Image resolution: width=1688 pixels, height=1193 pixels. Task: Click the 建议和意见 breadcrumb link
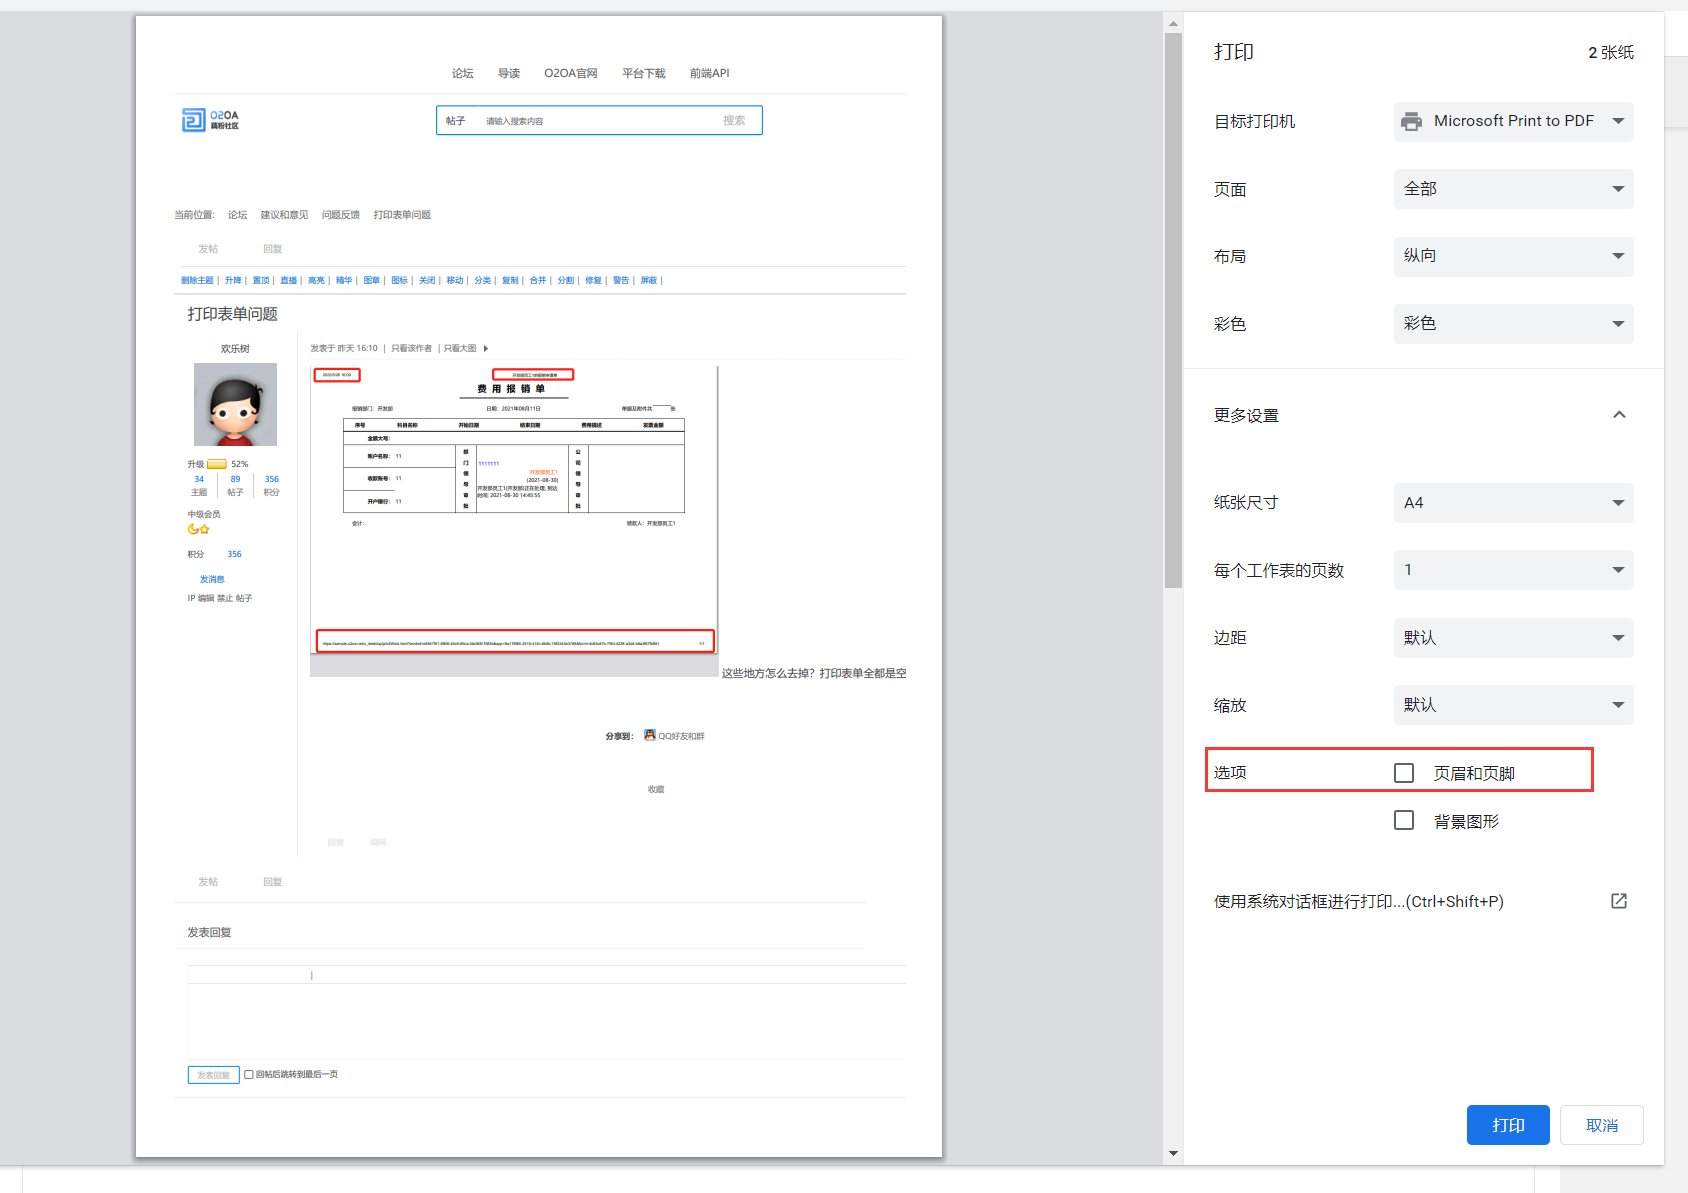[x=284, y=215]
